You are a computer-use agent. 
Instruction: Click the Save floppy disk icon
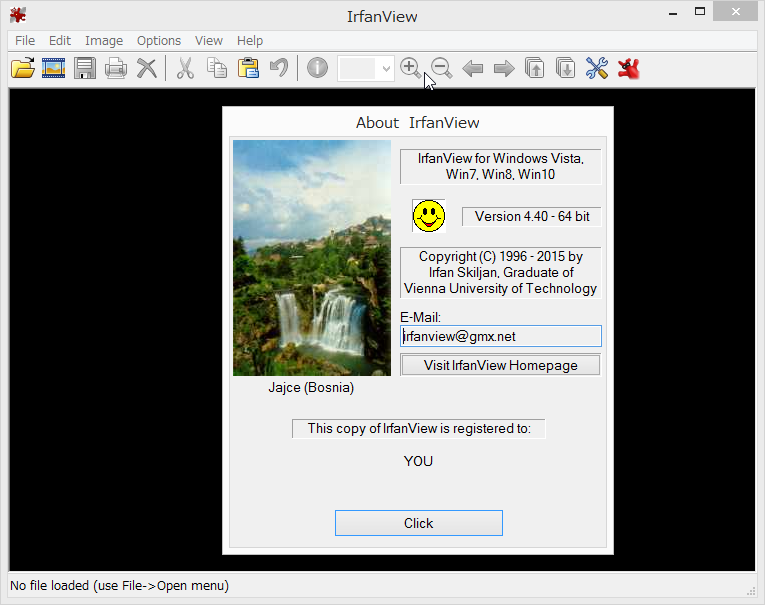[85, 68]
